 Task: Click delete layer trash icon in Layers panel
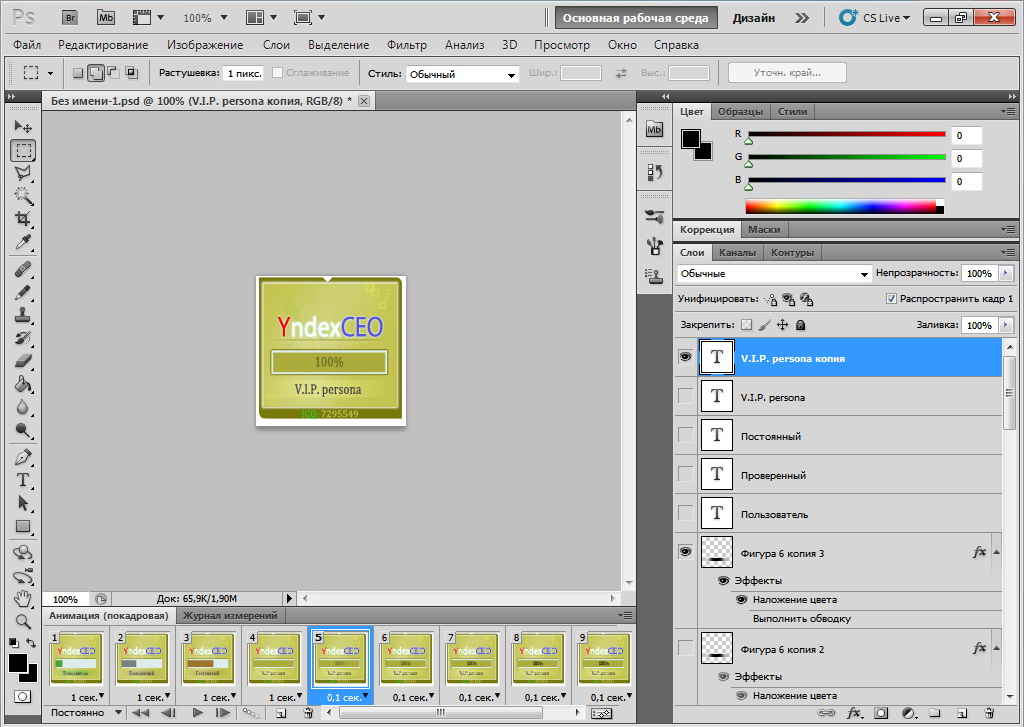[988, 713]
